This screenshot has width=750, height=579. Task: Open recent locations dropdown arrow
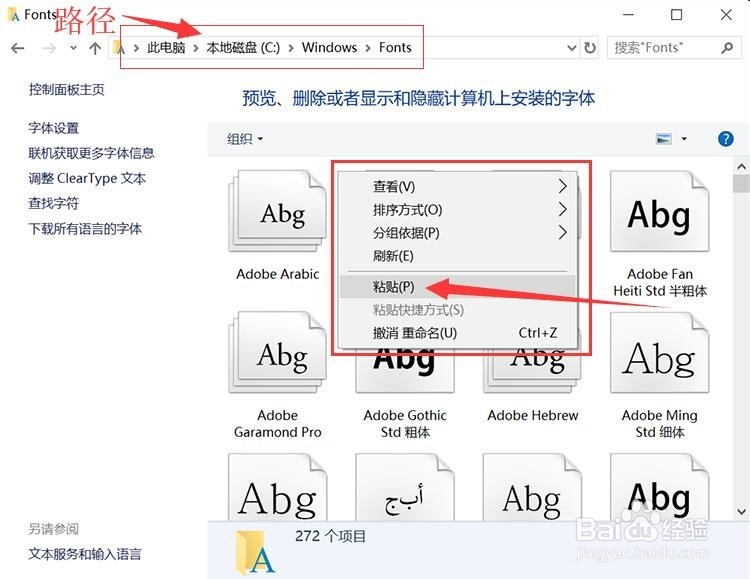coord(73,48)
